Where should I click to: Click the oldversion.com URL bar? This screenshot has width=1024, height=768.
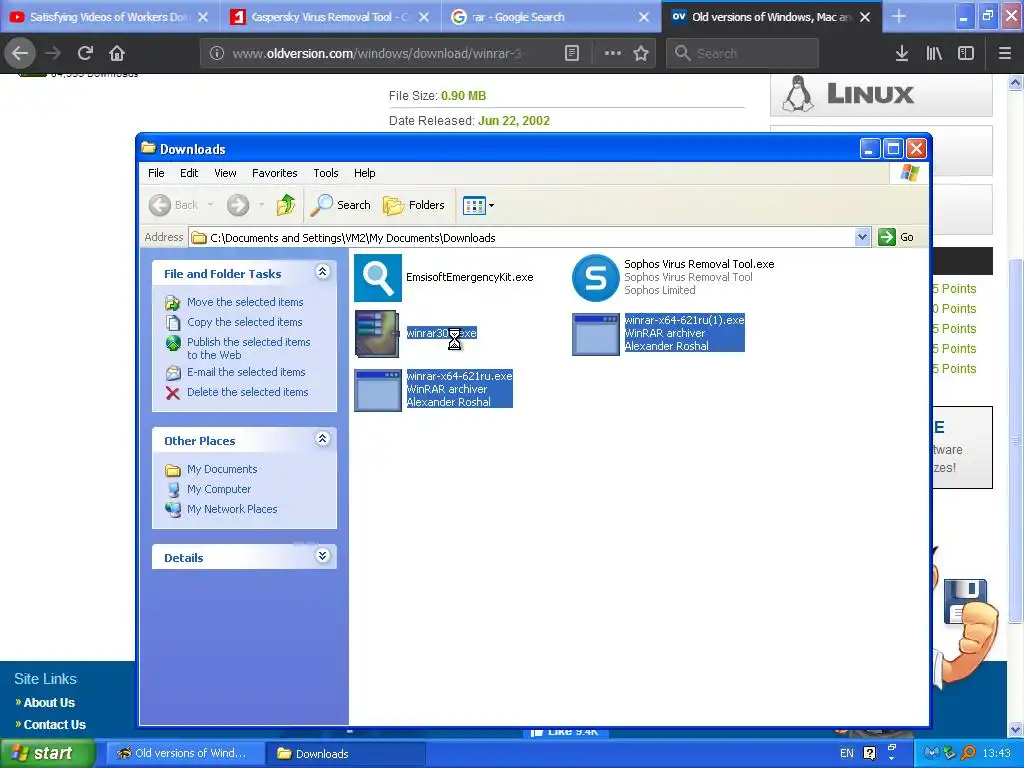[379, 53]
